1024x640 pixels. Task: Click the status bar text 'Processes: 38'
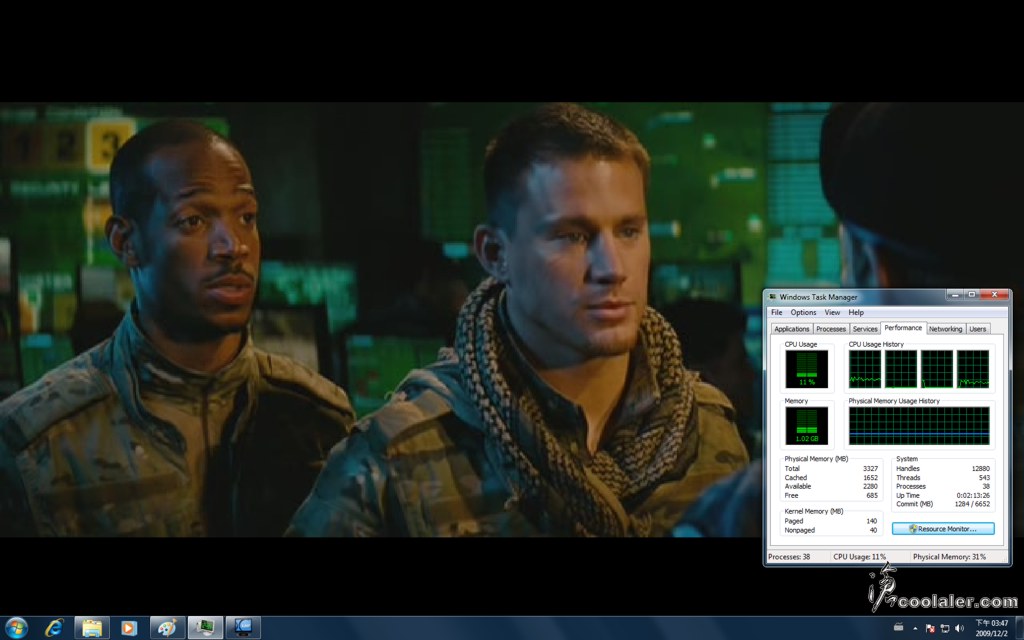[789, 557]
